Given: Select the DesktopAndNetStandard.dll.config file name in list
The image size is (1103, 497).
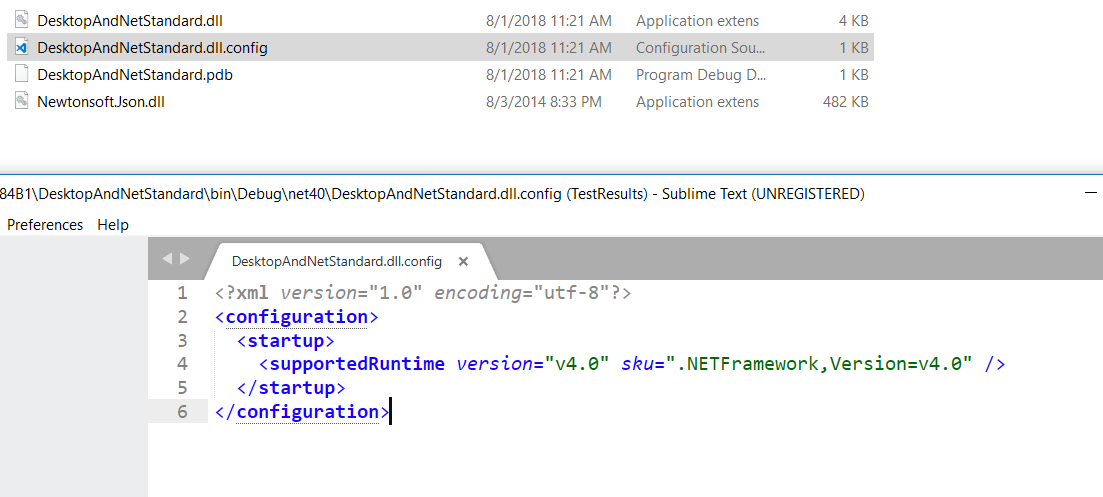Looking at the screenshot, I should tap(153, 48).
